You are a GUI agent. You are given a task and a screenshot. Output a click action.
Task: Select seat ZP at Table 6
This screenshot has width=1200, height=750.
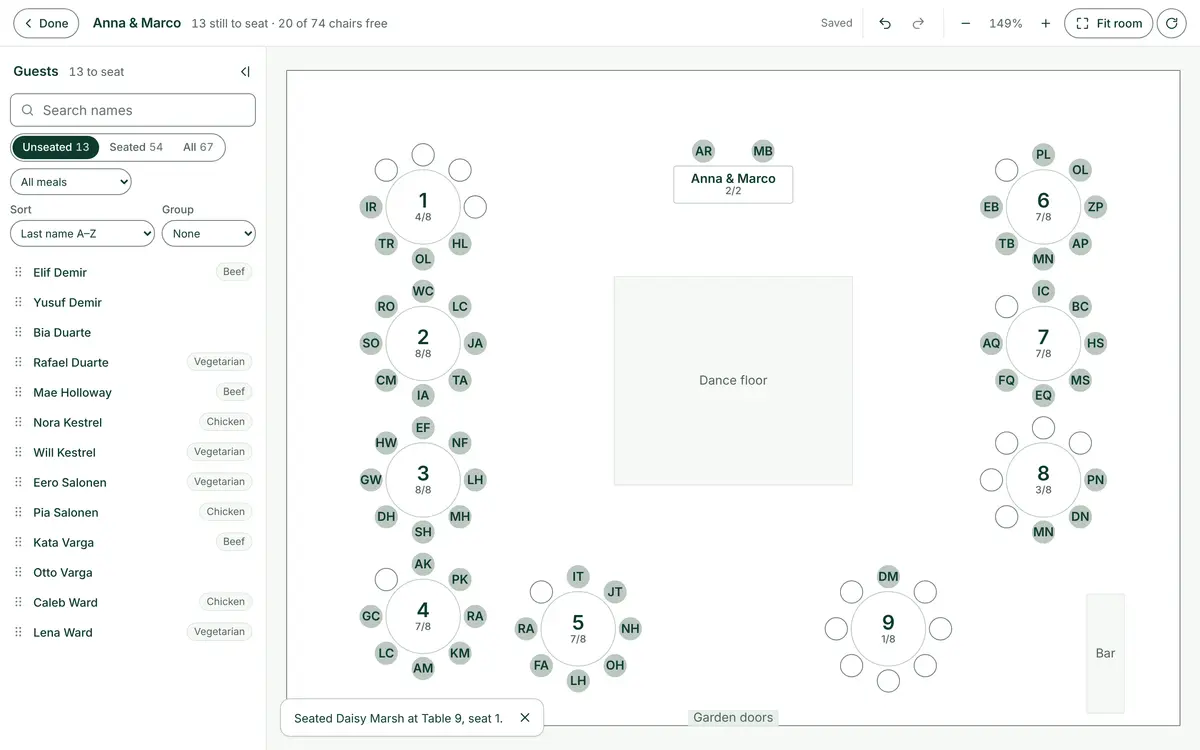pyautogui.click(x=1096, y=207)
